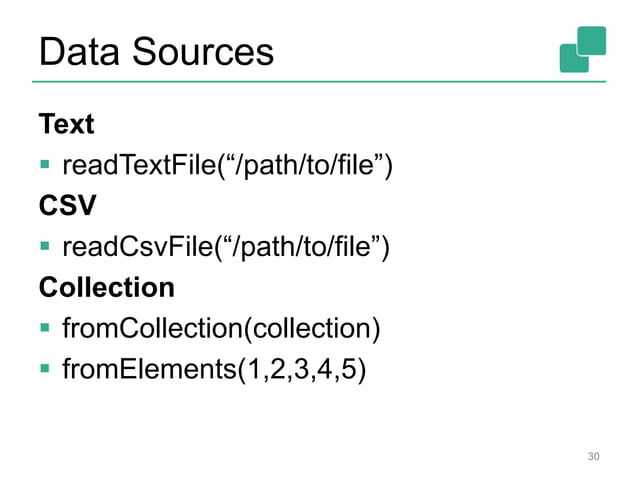
Task: Select the fromCollection(collection) line
Action: click(221, 329)
